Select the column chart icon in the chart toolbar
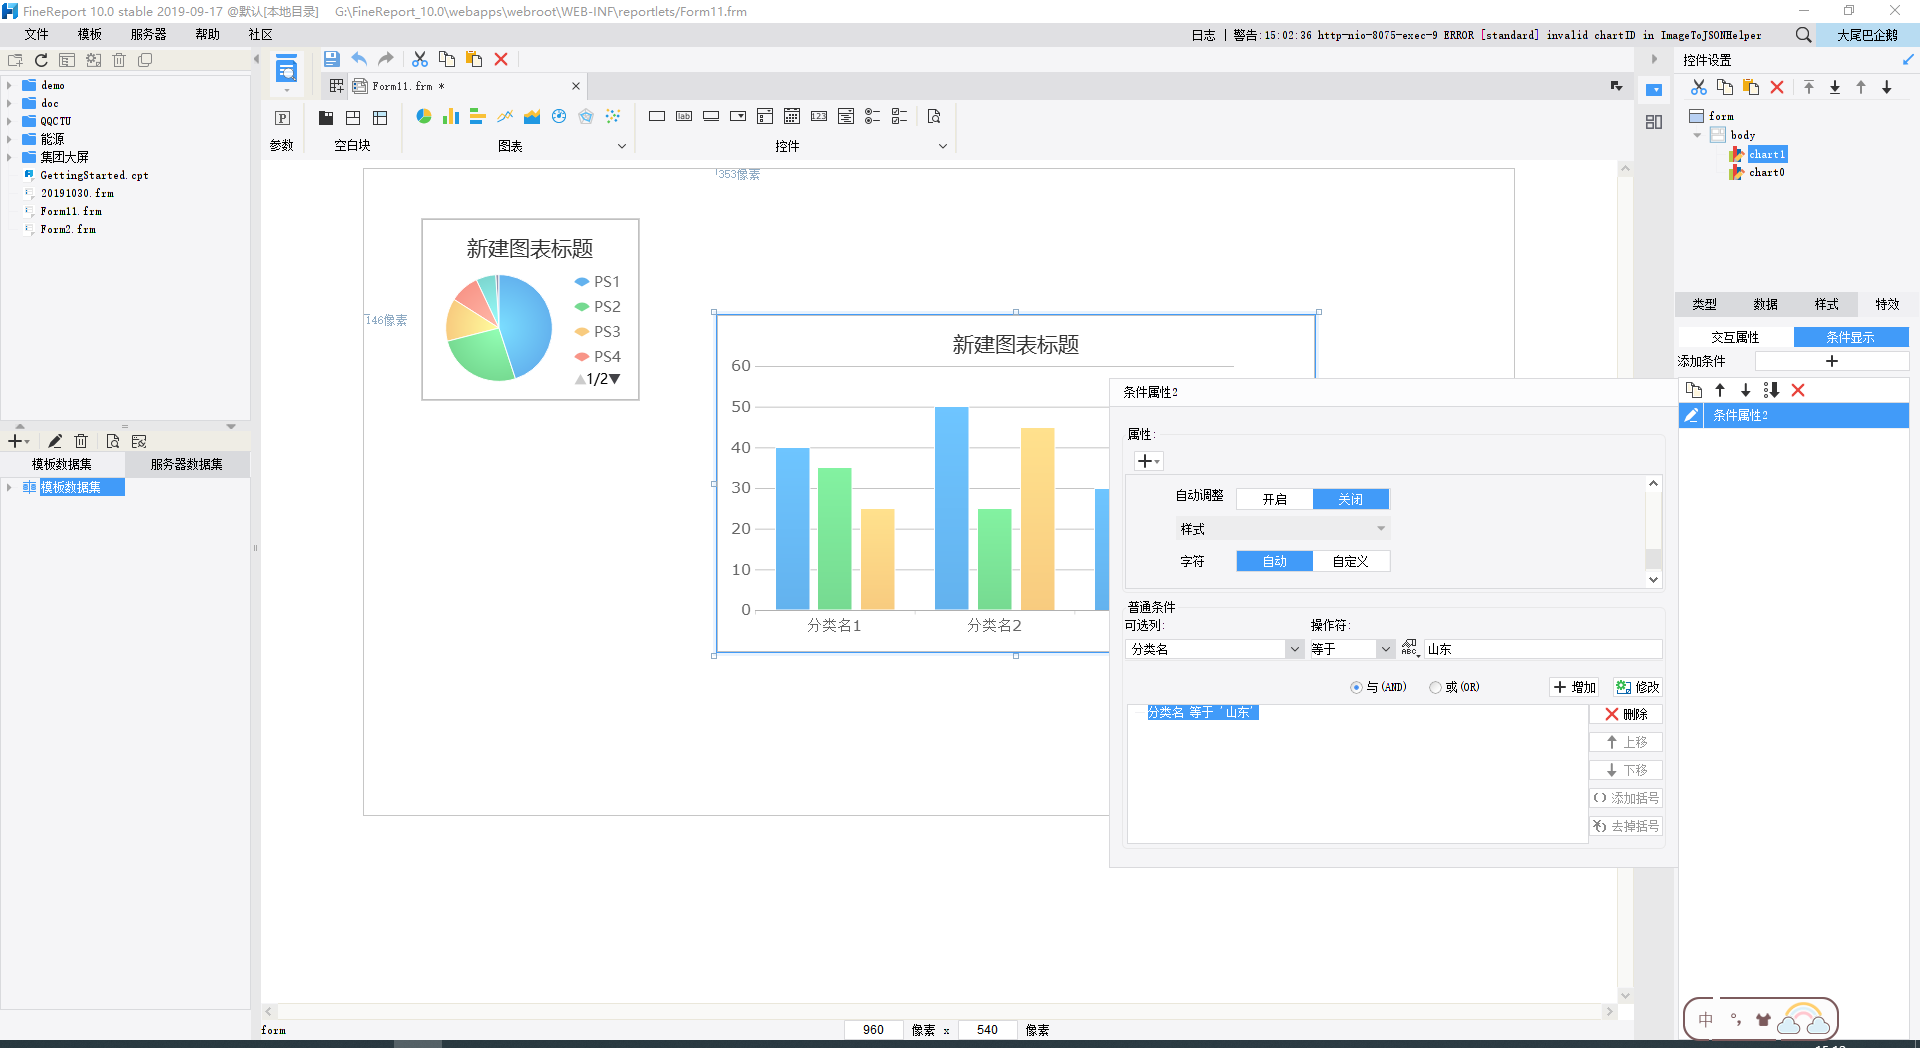Screen dimensions: 1920x1048 click(451, 116)
